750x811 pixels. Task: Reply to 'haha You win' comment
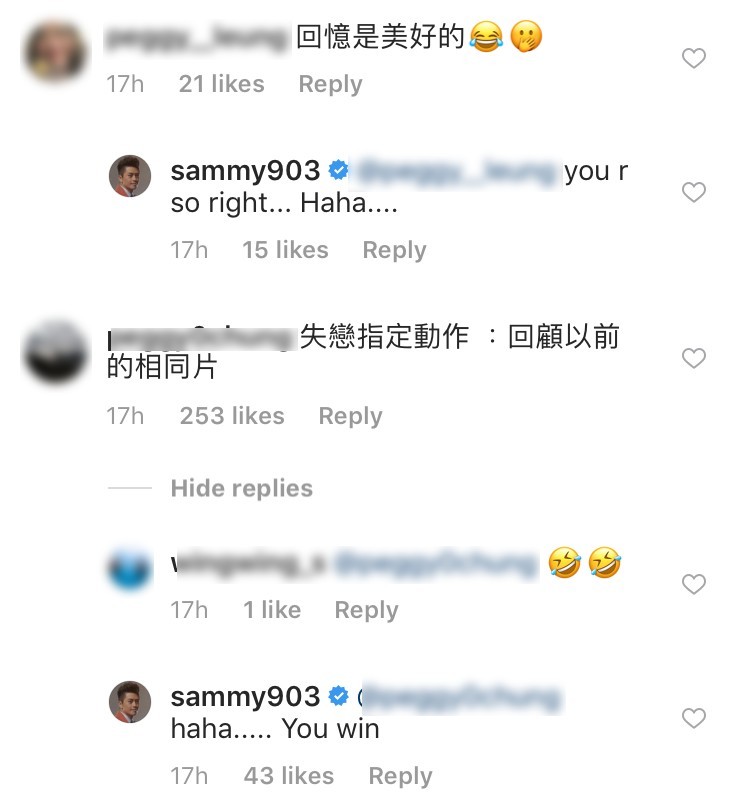[400, 776]
